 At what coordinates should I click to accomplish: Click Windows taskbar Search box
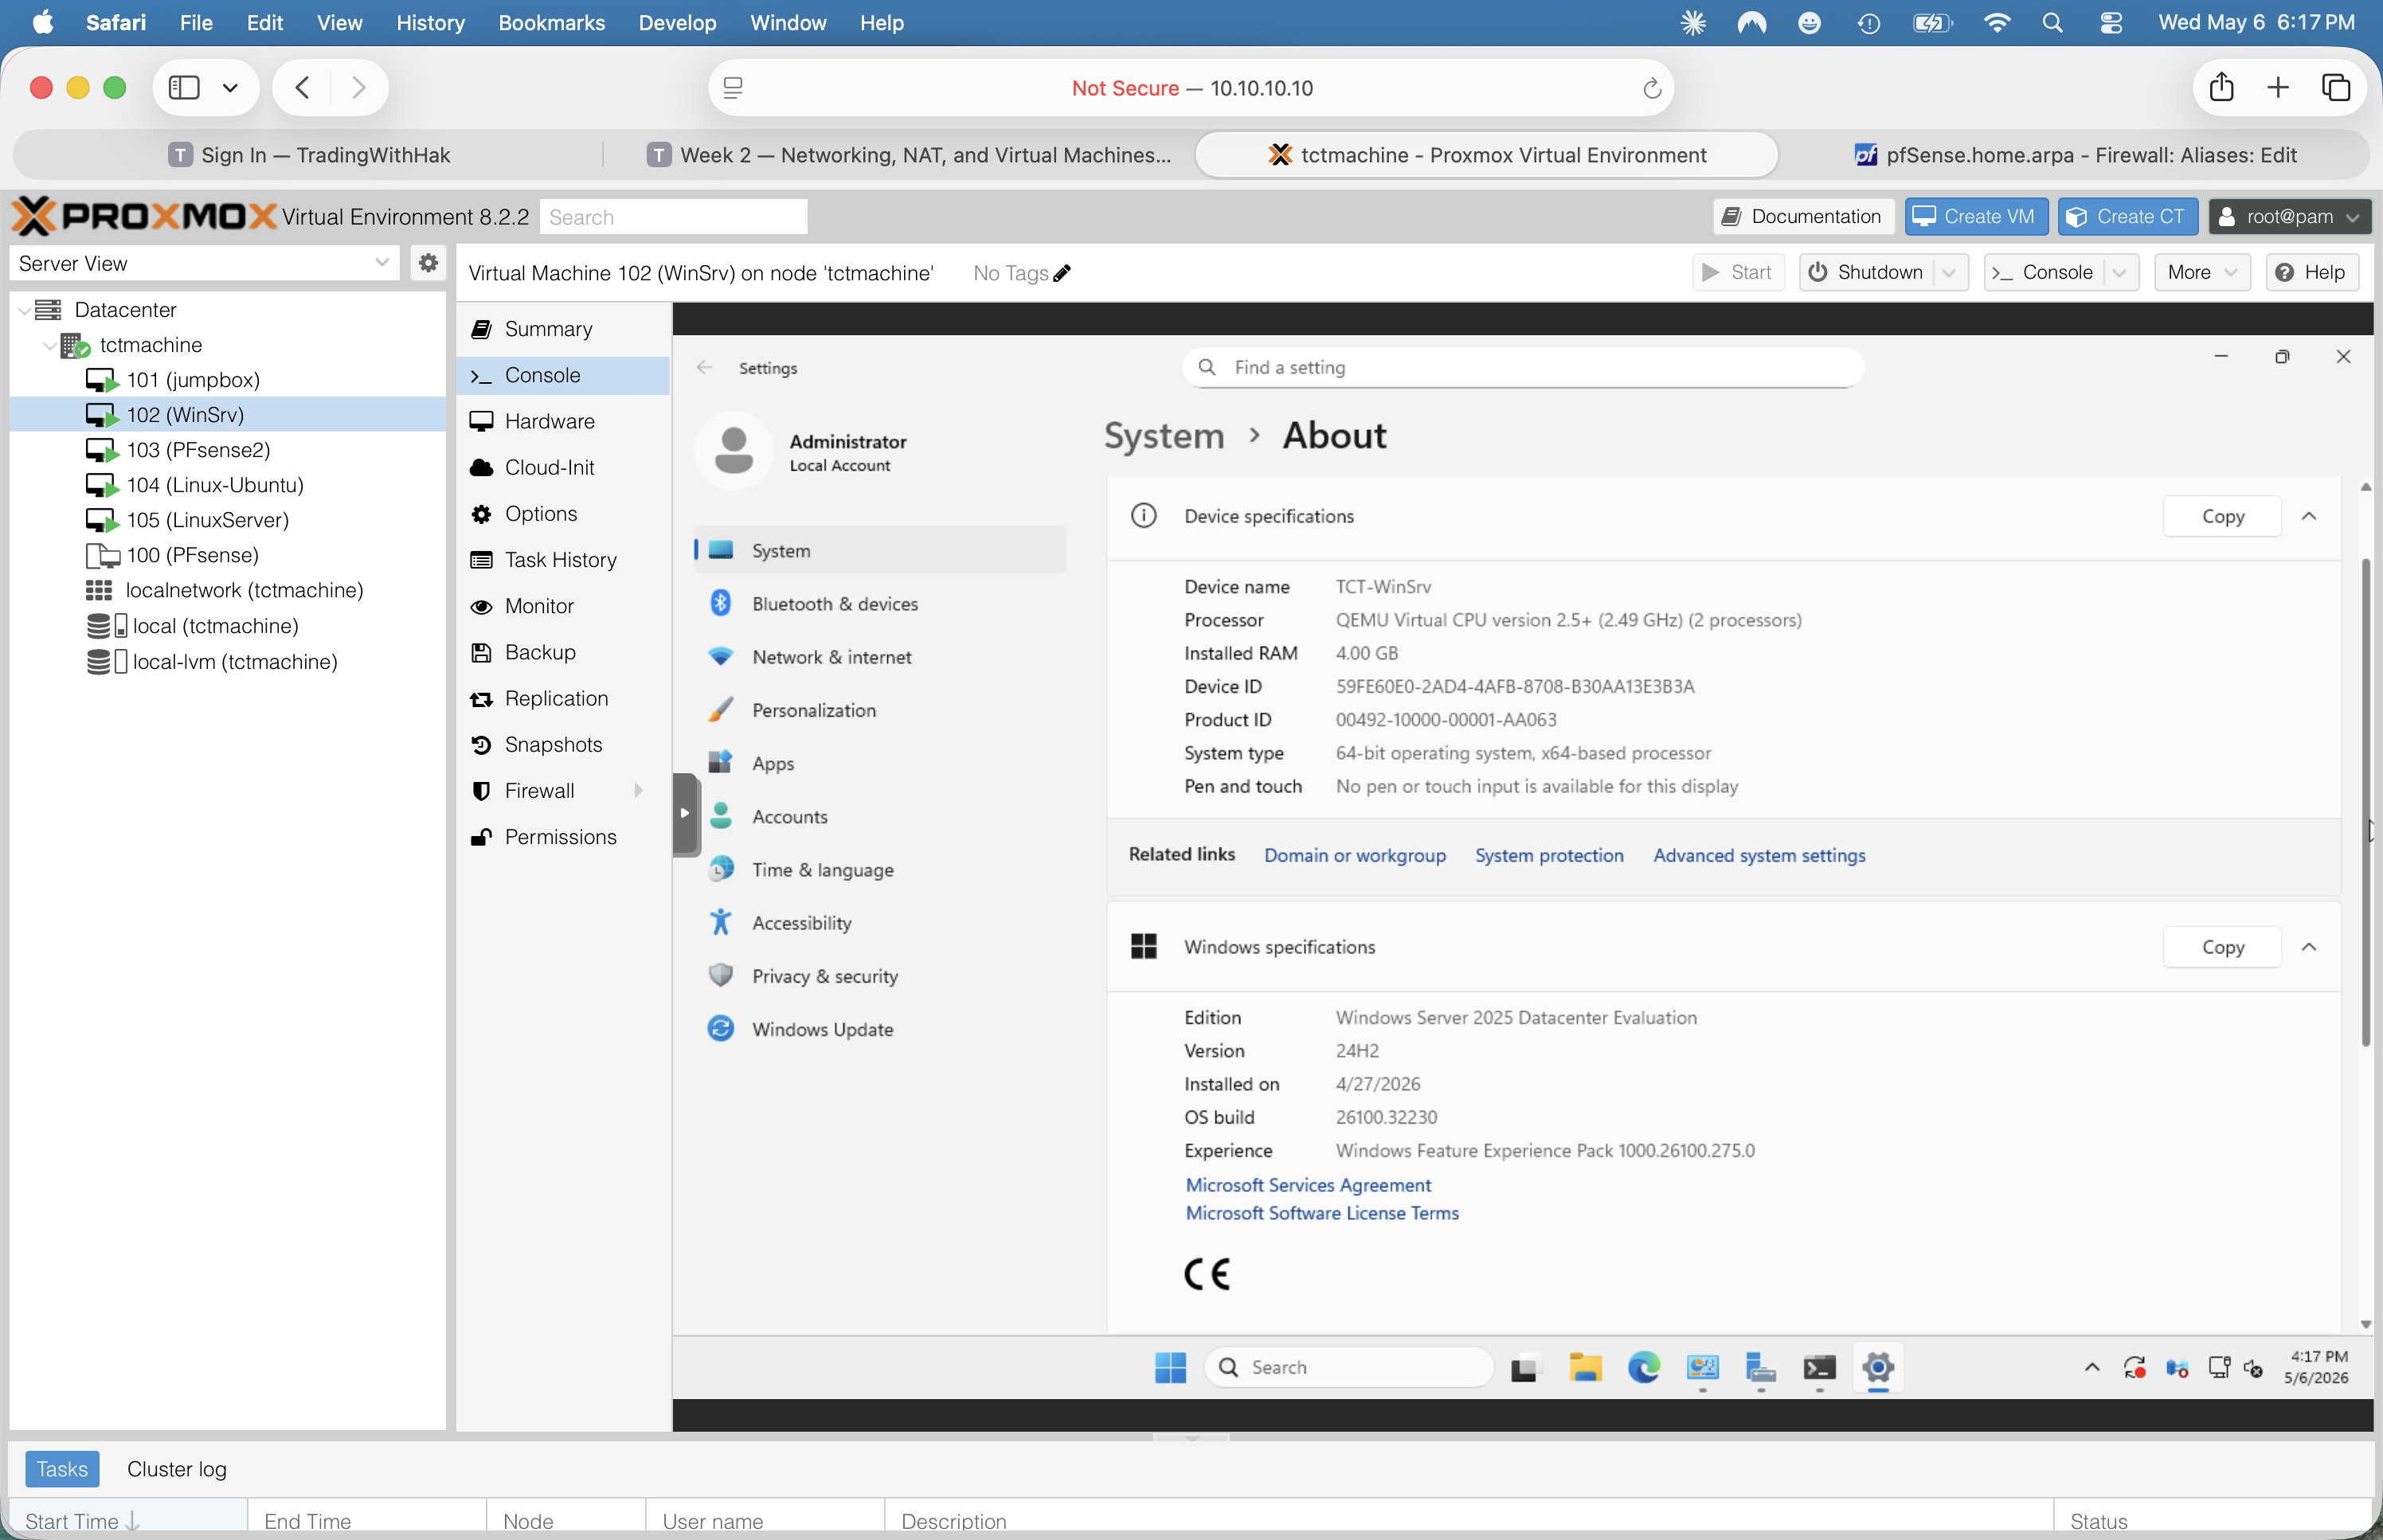1350,1367
